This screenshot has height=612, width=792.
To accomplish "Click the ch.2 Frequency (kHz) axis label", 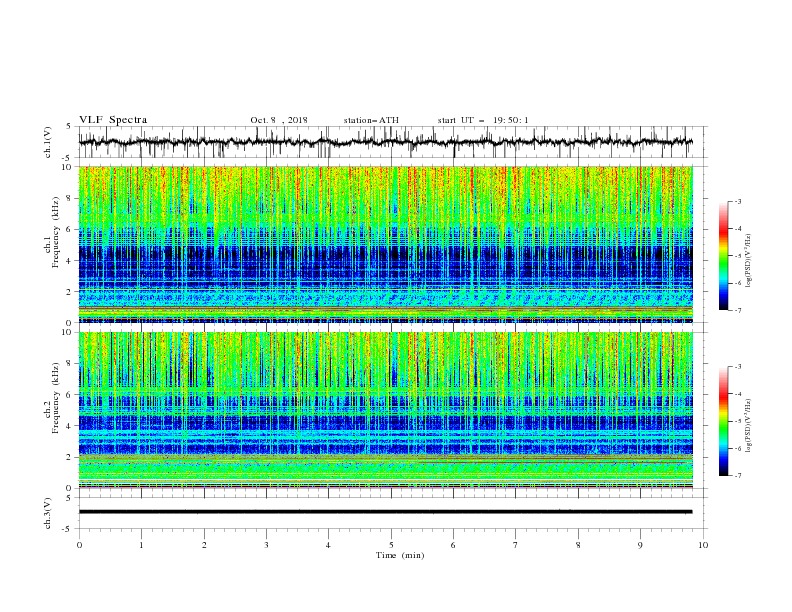I will click(52, 398).
